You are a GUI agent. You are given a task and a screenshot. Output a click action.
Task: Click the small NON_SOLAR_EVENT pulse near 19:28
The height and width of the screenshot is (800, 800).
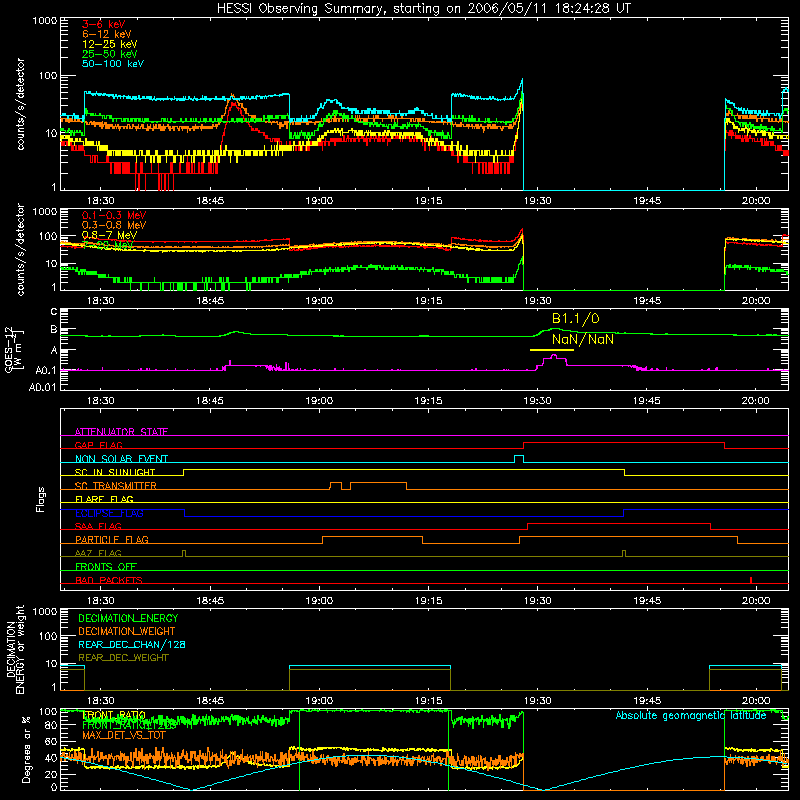coord(519,458)
